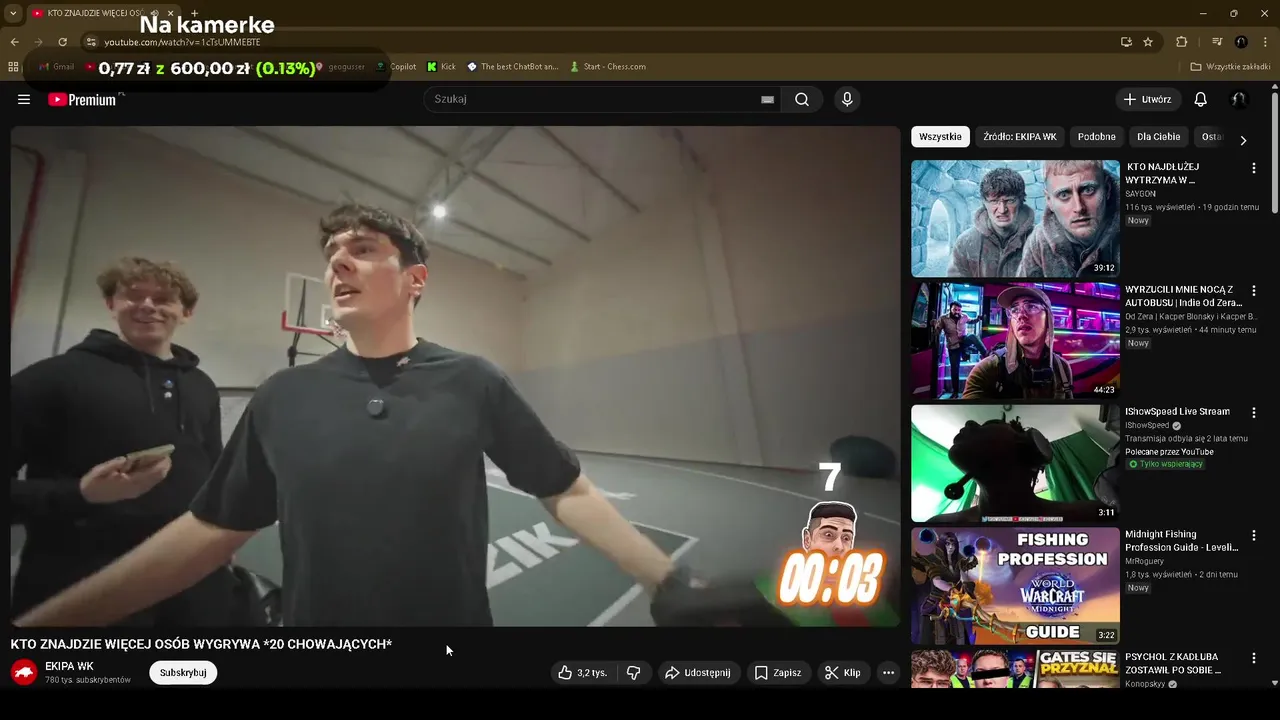Viewport: 1280px width, 720px height.
Task: Reload the page with refresh icon
Action: pos(62,42)
